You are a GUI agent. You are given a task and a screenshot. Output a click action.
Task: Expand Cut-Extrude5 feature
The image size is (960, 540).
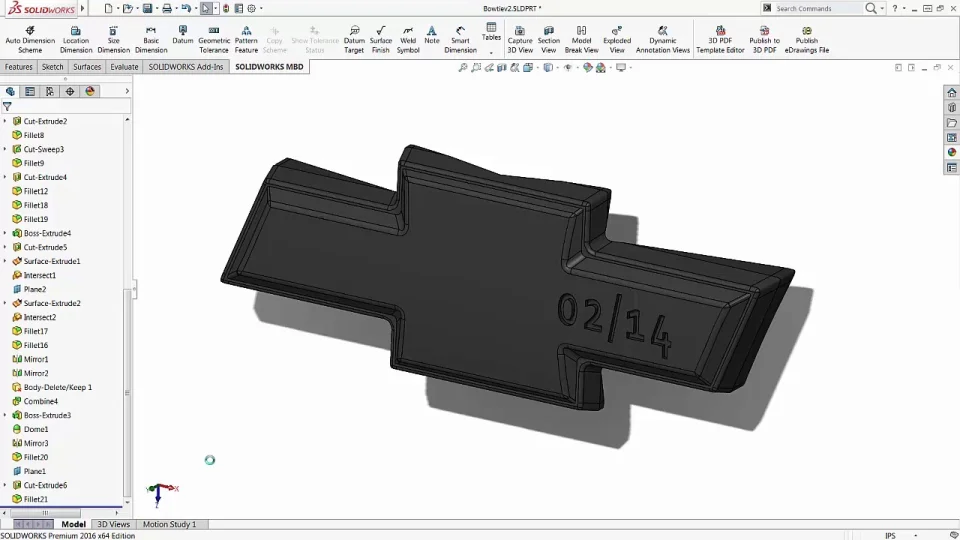[5, 247]
